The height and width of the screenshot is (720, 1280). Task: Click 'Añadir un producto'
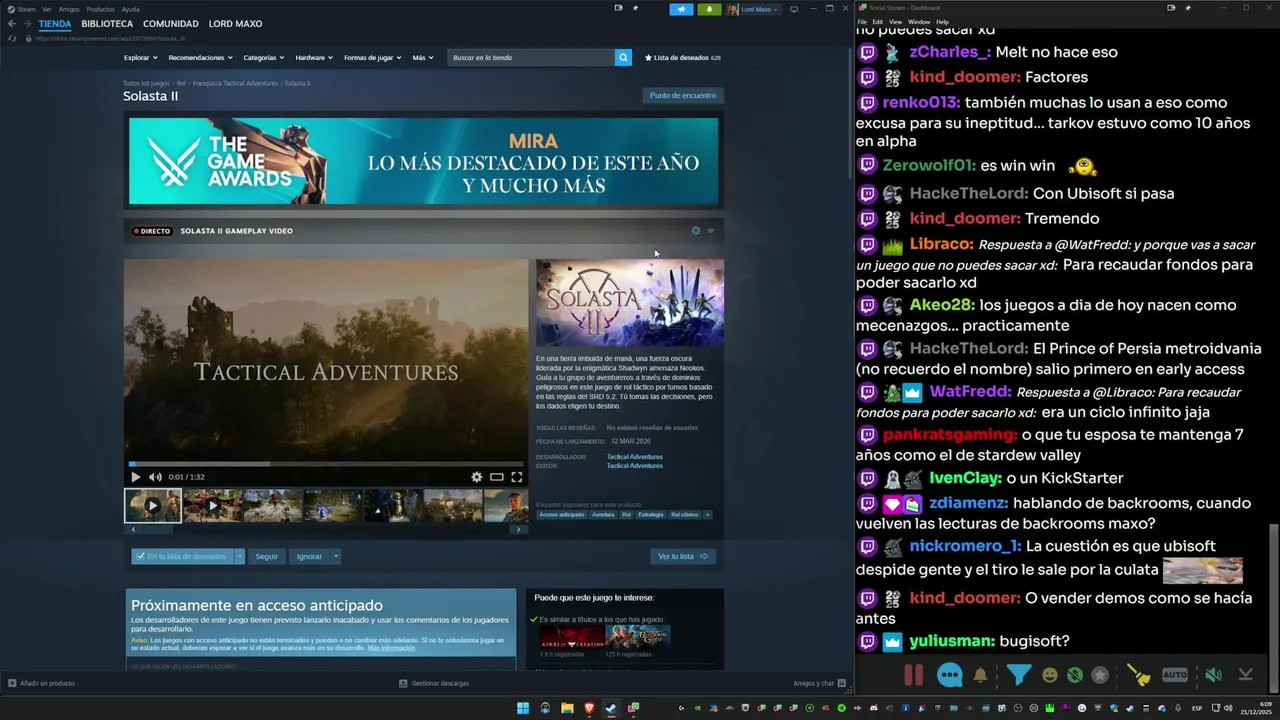point(41,683)
